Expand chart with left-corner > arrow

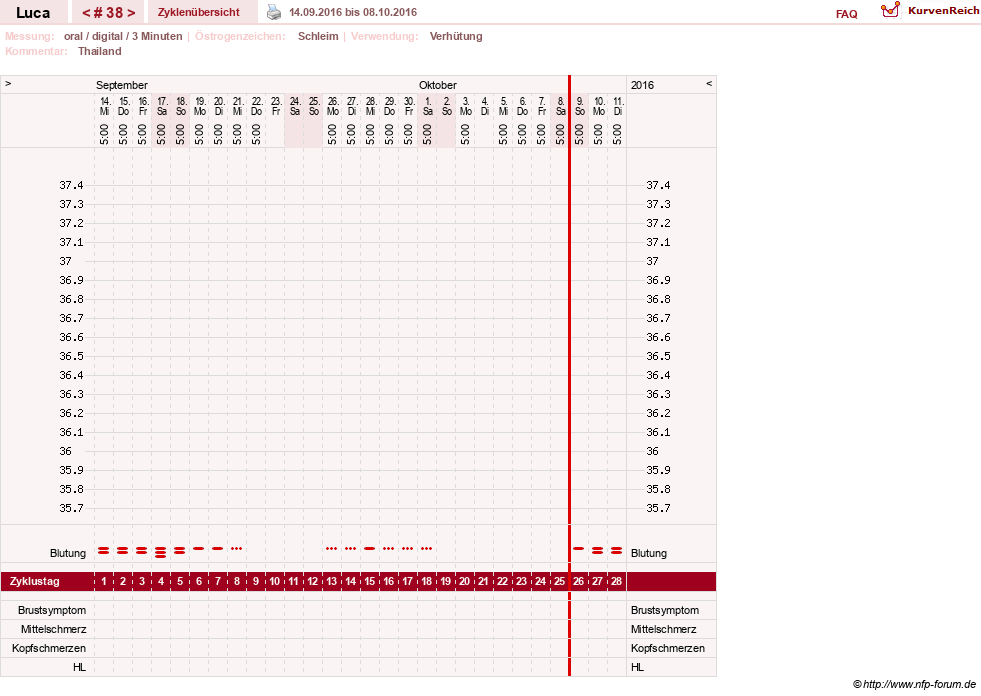tap(8, 83)
